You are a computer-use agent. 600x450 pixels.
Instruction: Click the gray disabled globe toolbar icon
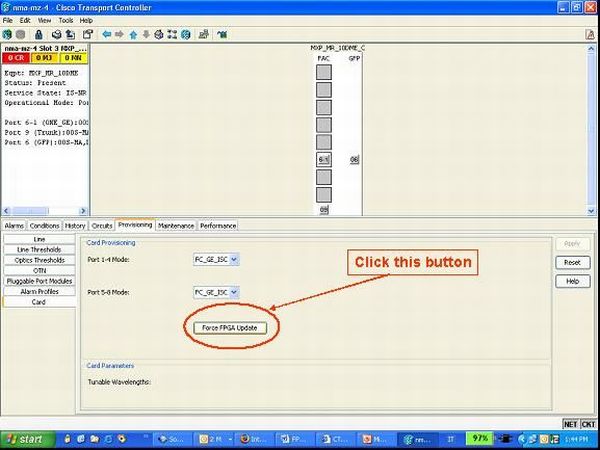21,35
